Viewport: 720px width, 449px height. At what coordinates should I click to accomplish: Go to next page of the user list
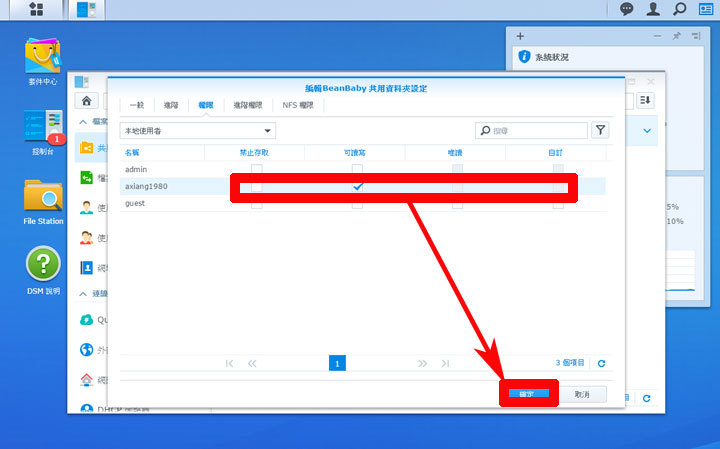pyautogui.click(x=422, y=364)
